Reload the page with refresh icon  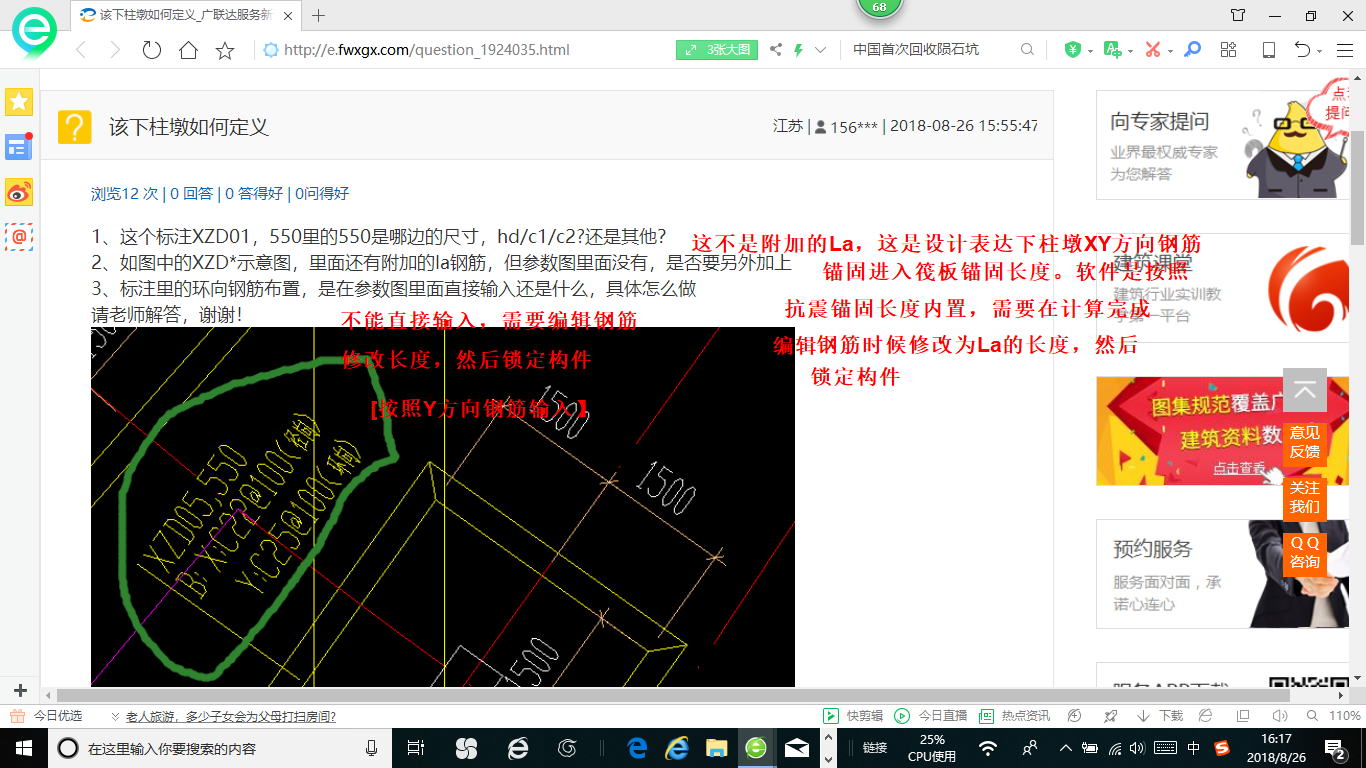coord(152,50)
